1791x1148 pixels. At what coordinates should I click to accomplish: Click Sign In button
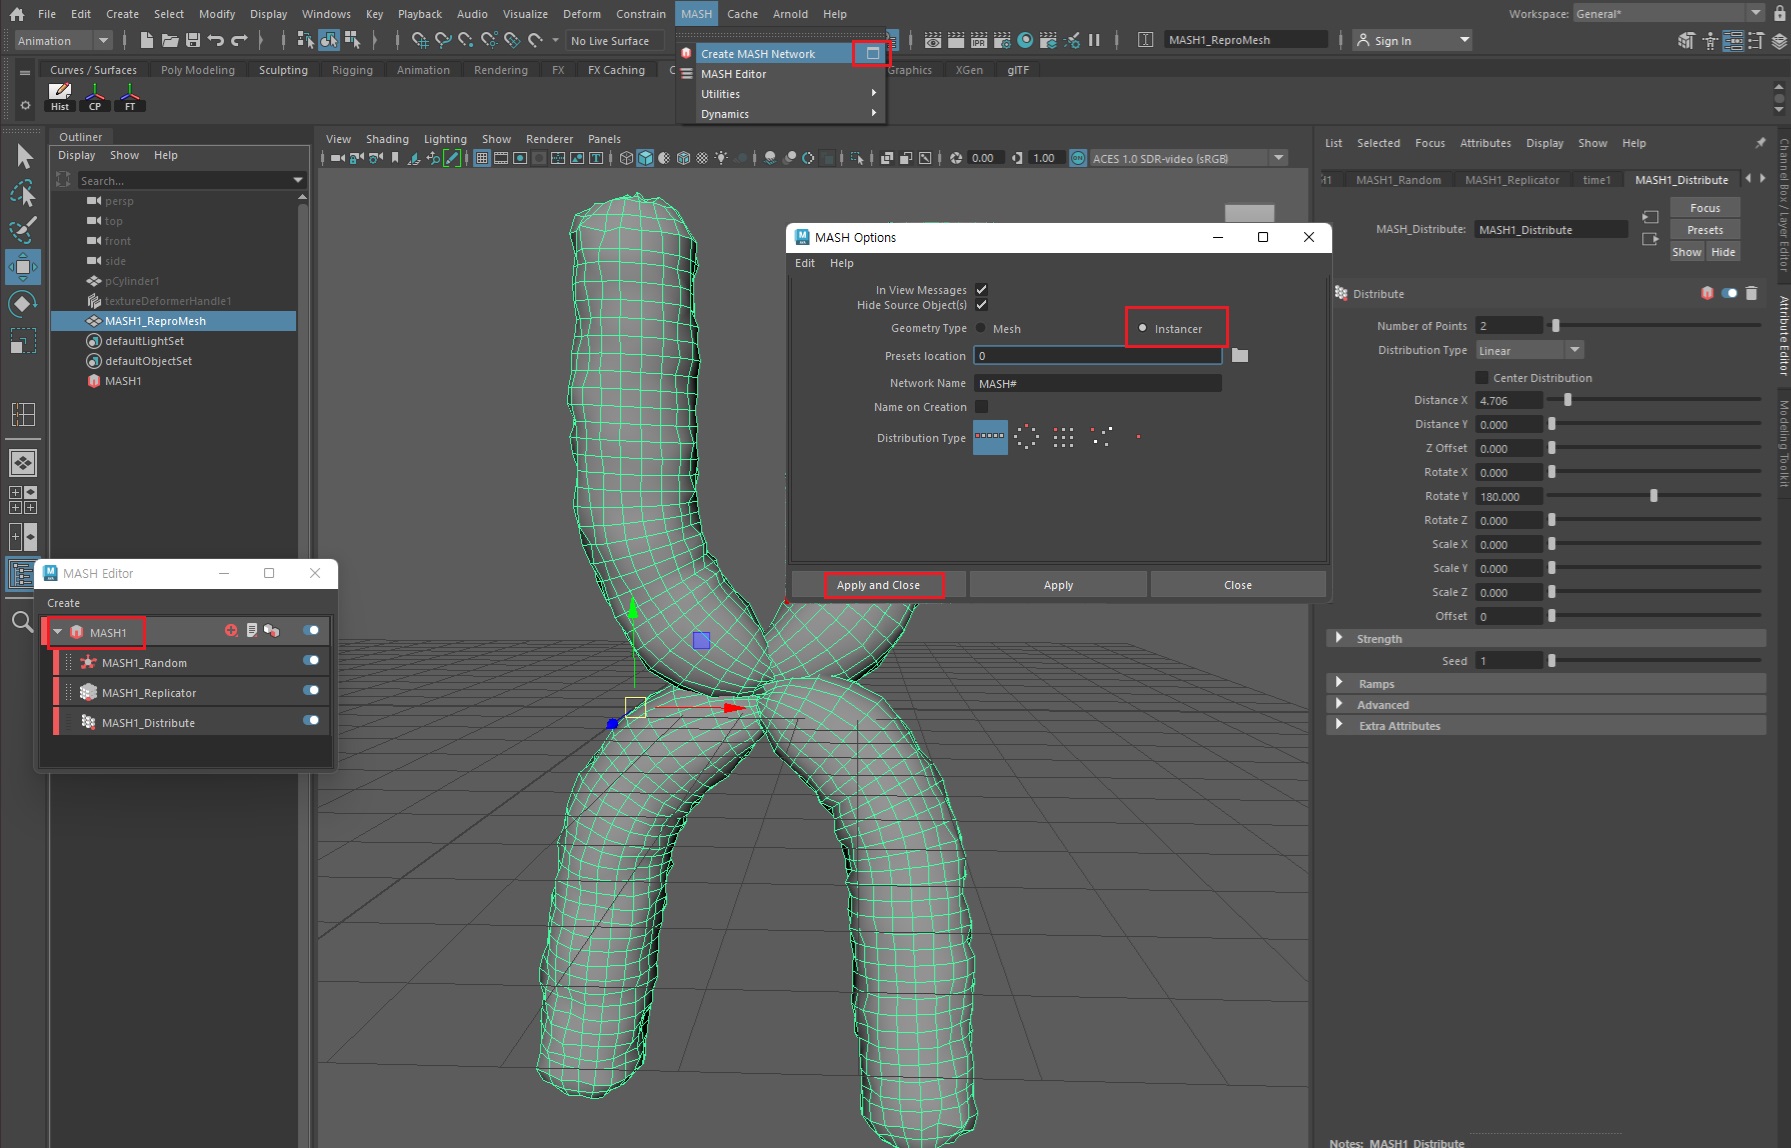pos(1412,40)
